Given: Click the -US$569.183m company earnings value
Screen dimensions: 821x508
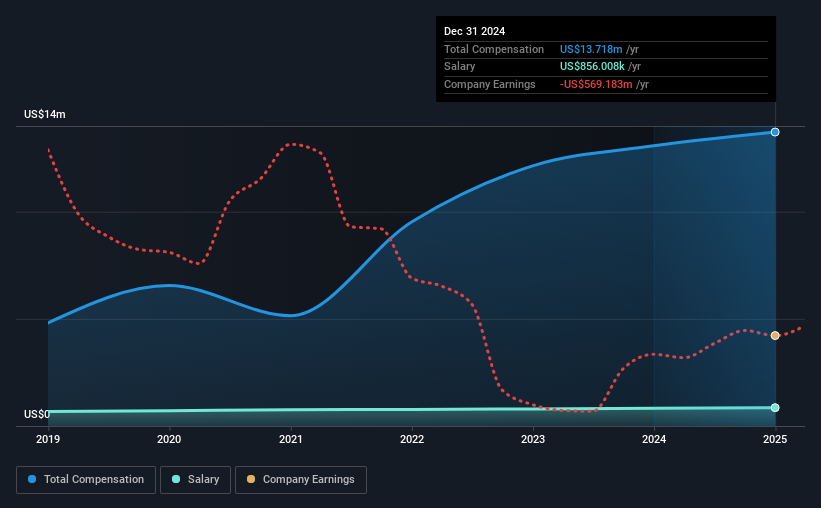Looking at the screenshot, I should [596, 84].
